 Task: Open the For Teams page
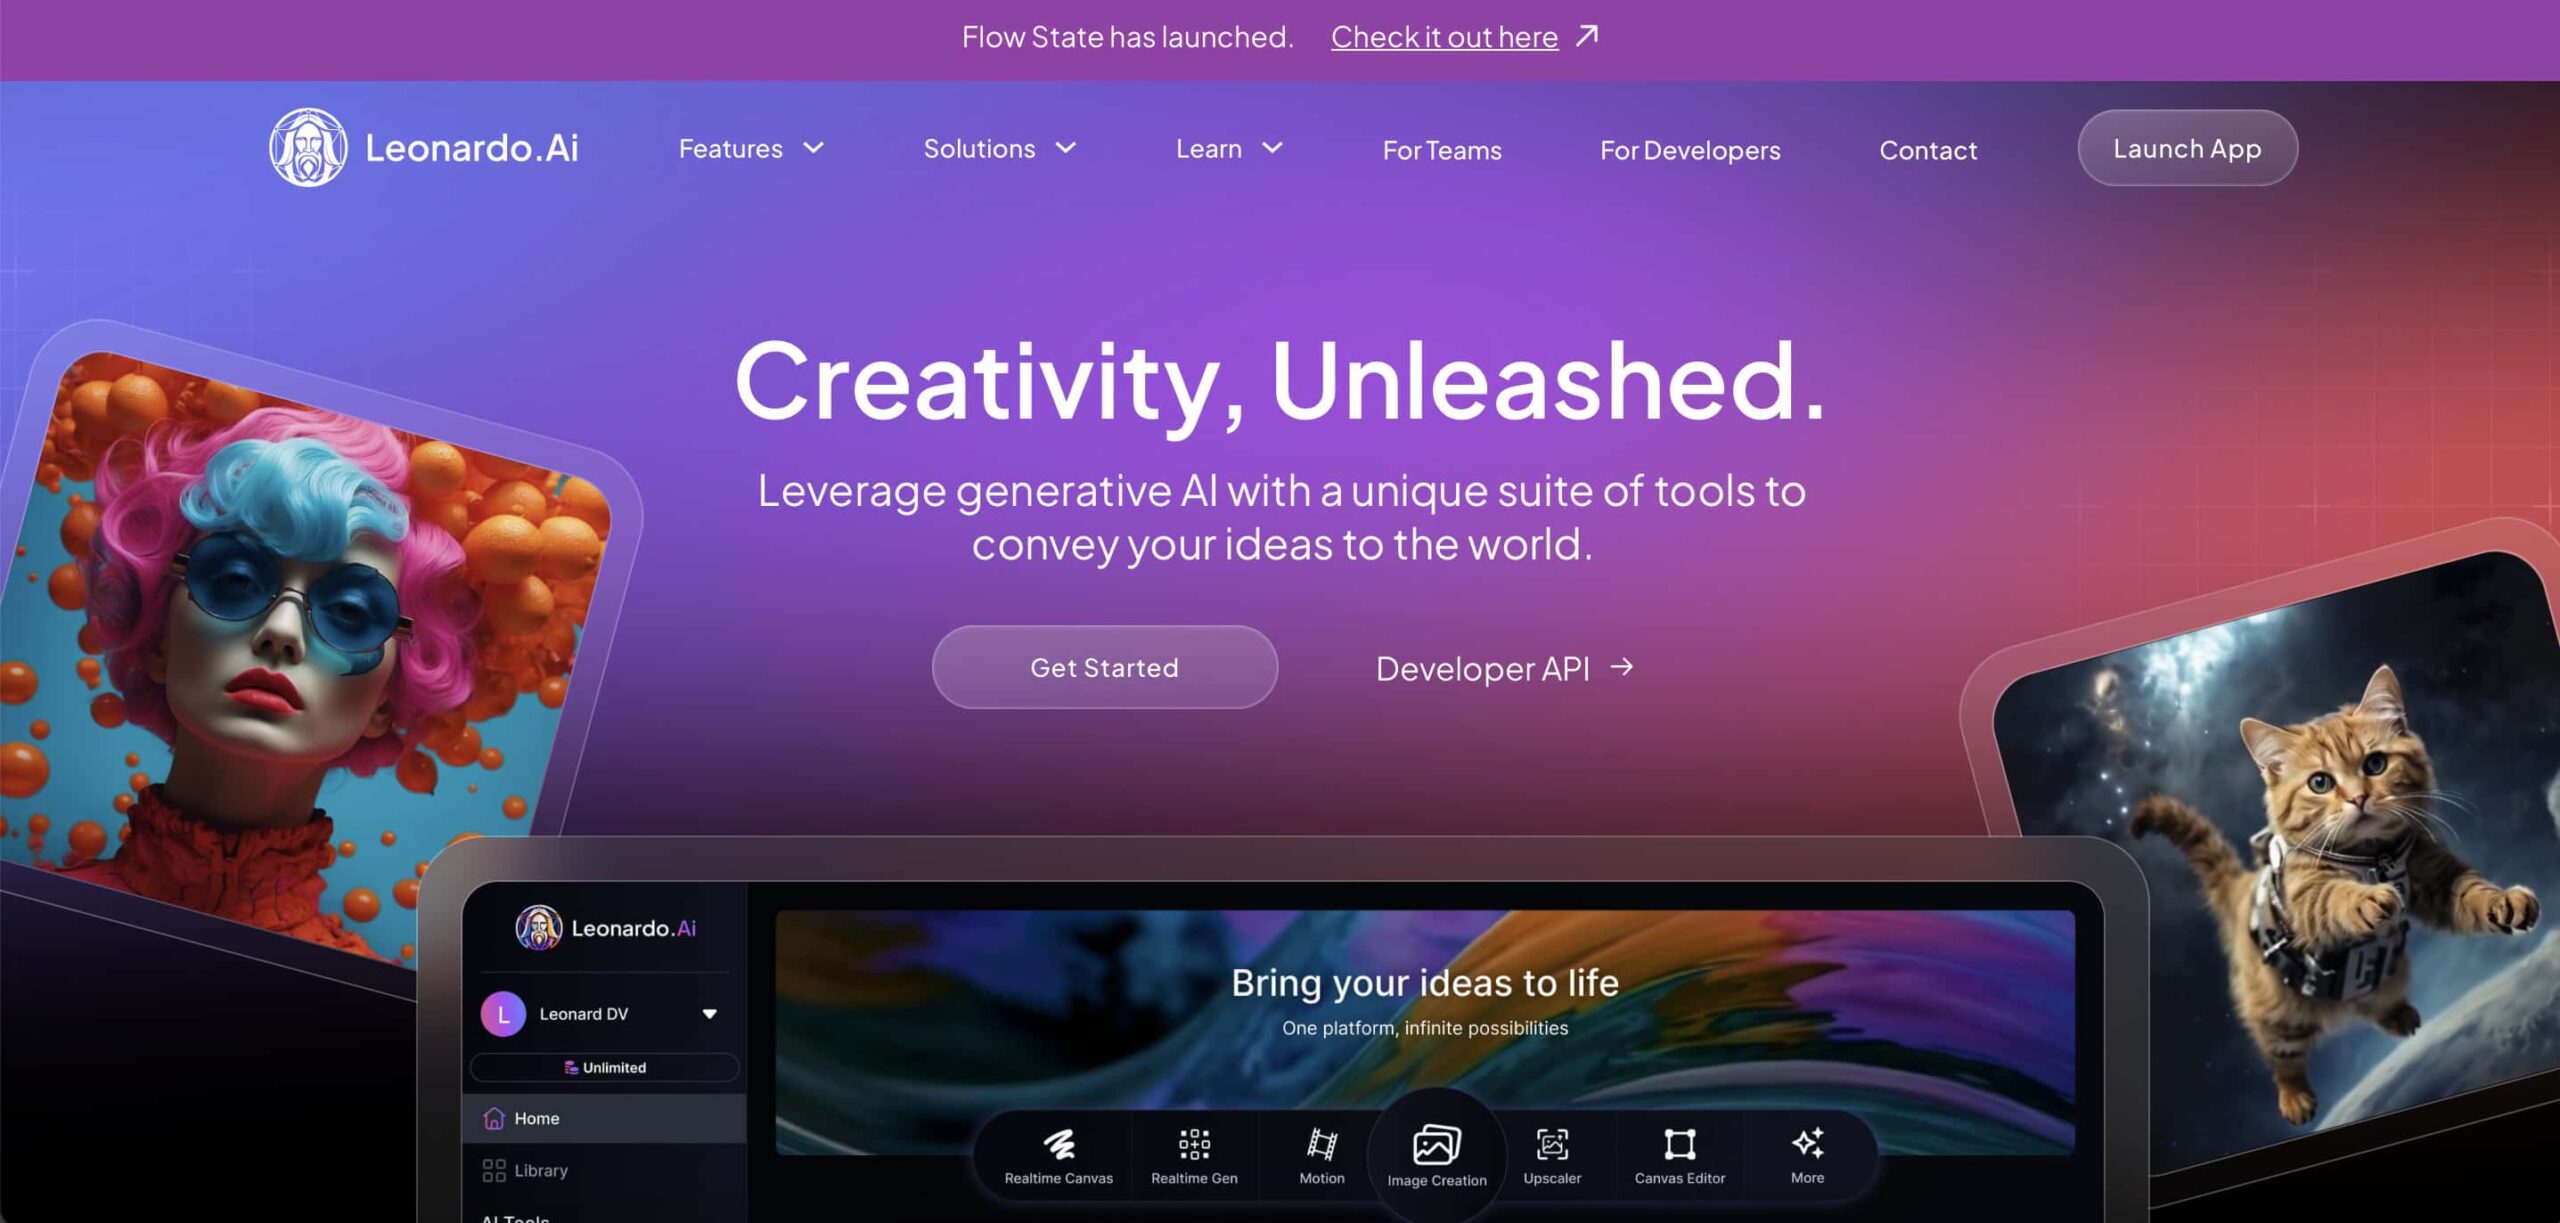pos(1442,150)
